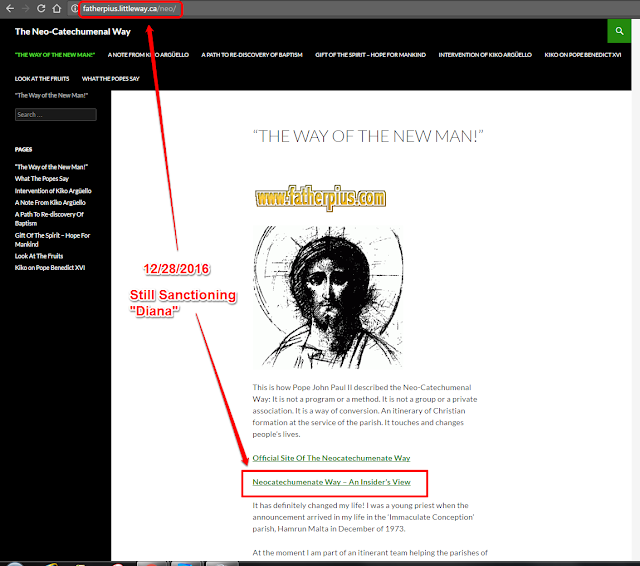This screenshot has height=566, width=640.
Task: Click the page heading "THE WAY OF THE NEW MAN!"
Action: (x=368, y=136)
